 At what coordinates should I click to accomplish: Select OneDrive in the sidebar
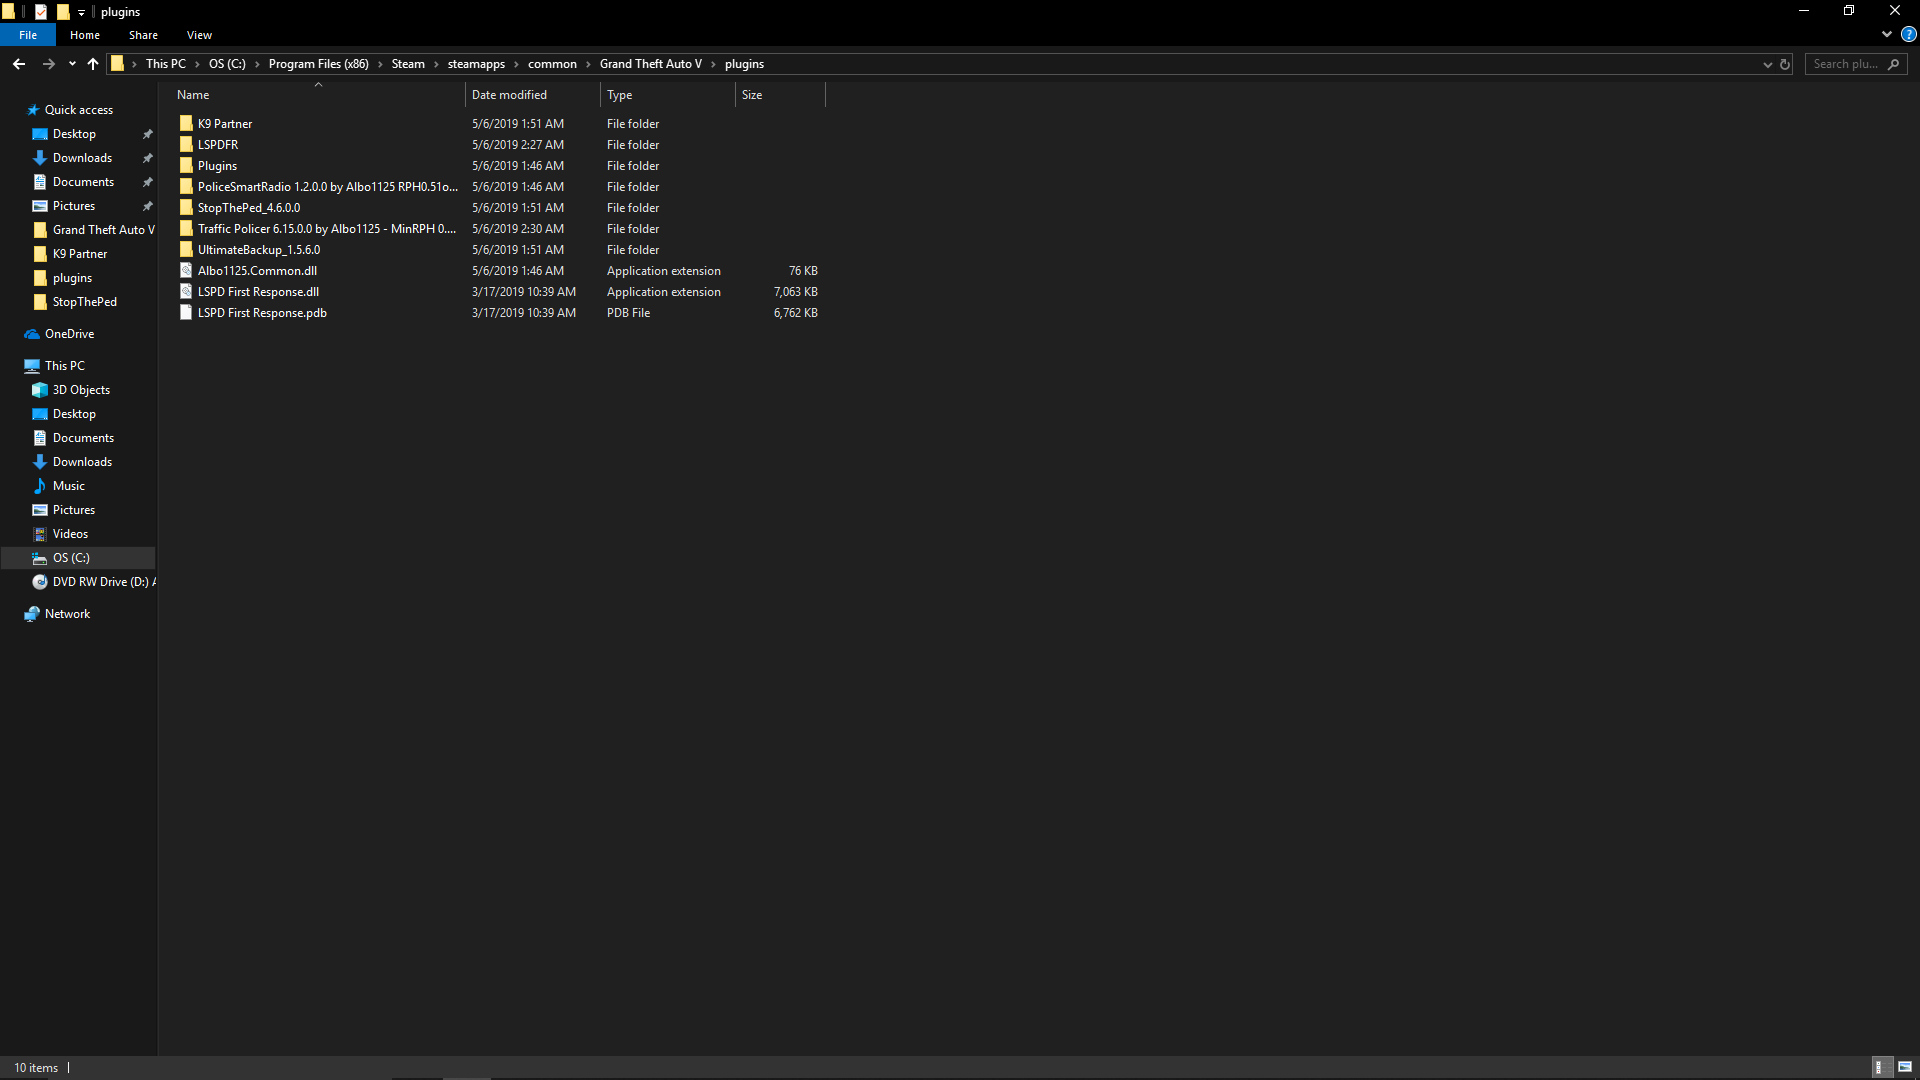point(69,334)
